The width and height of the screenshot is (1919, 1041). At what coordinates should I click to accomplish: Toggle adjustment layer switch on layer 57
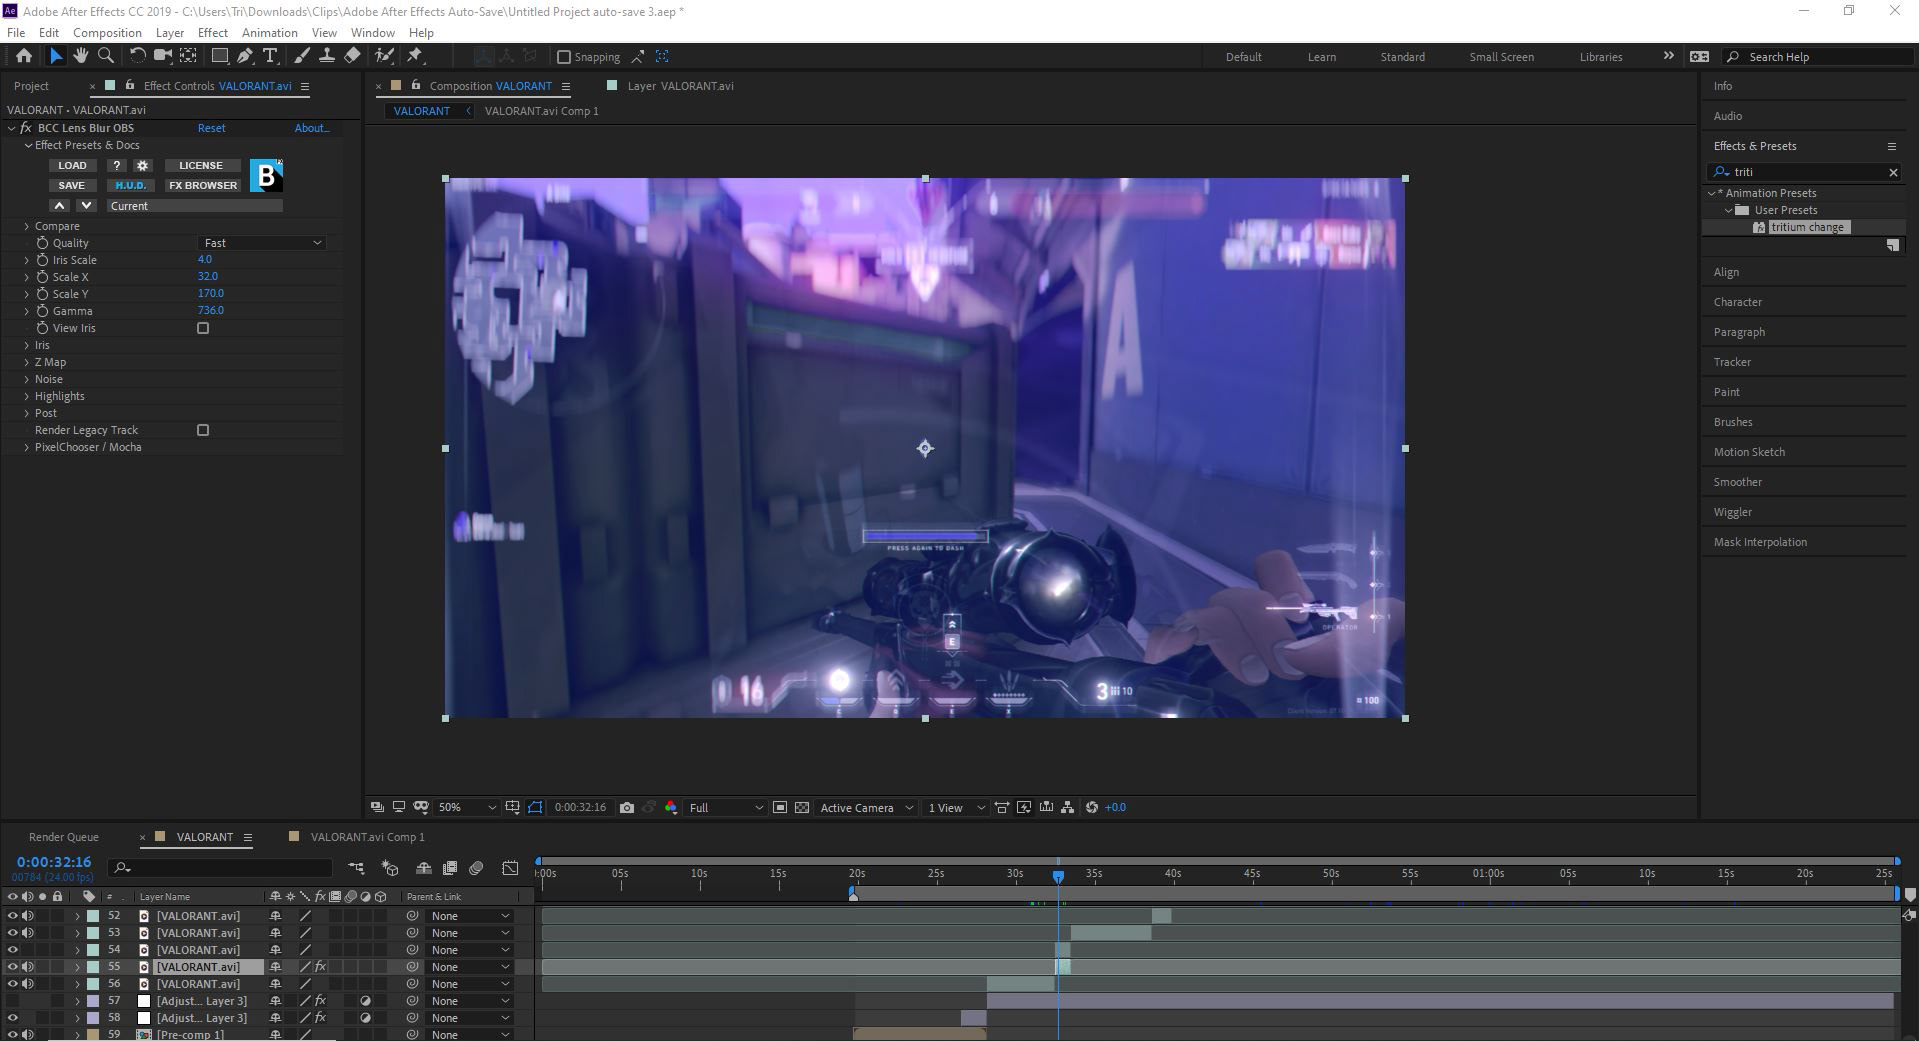[365, 1001]
